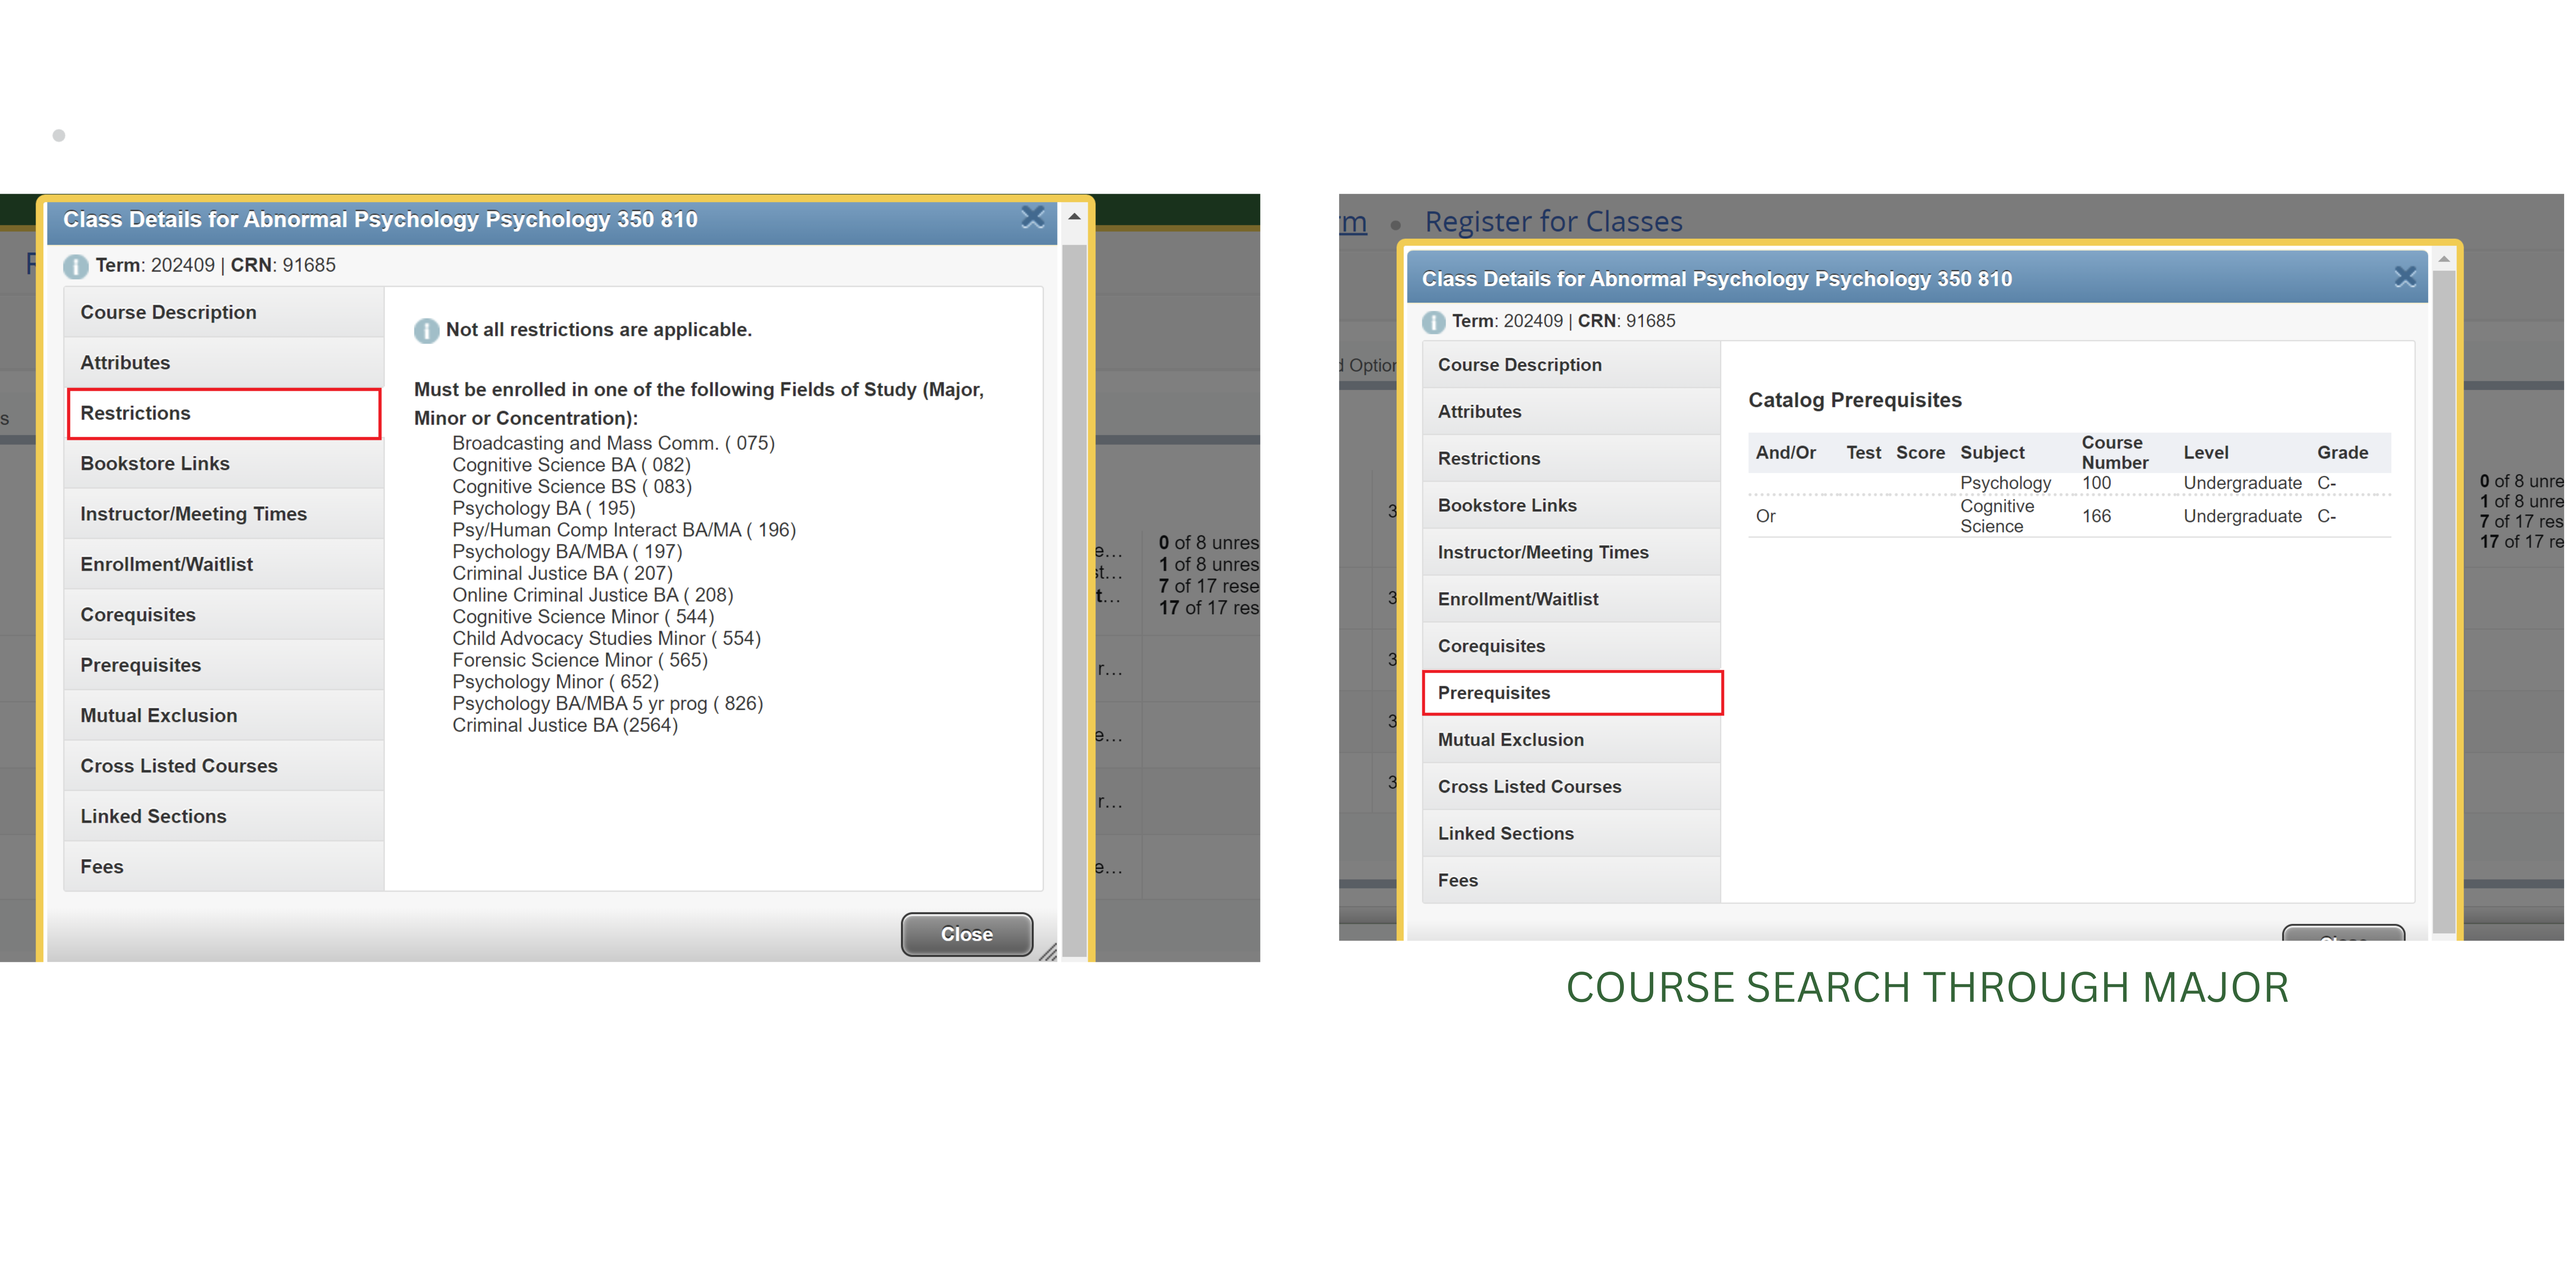
Task: Open Fees tab in right dialog
Action: click(x=1571, y=880)
